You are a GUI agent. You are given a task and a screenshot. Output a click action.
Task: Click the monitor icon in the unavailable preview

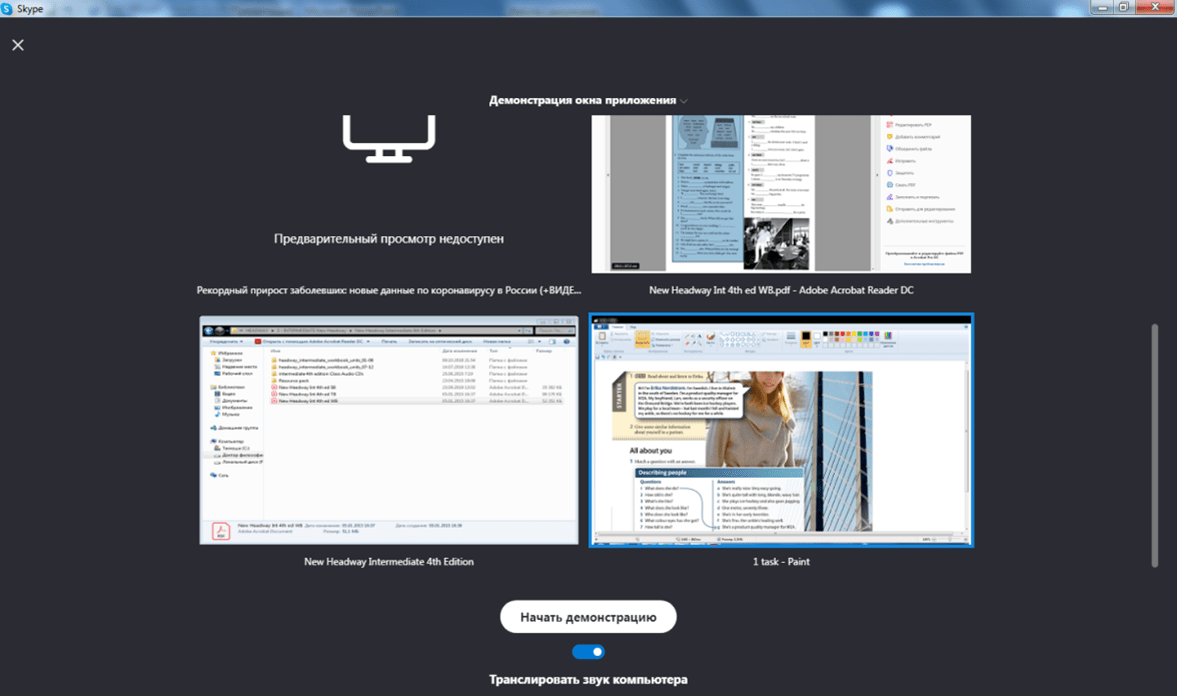coord(389,138)
